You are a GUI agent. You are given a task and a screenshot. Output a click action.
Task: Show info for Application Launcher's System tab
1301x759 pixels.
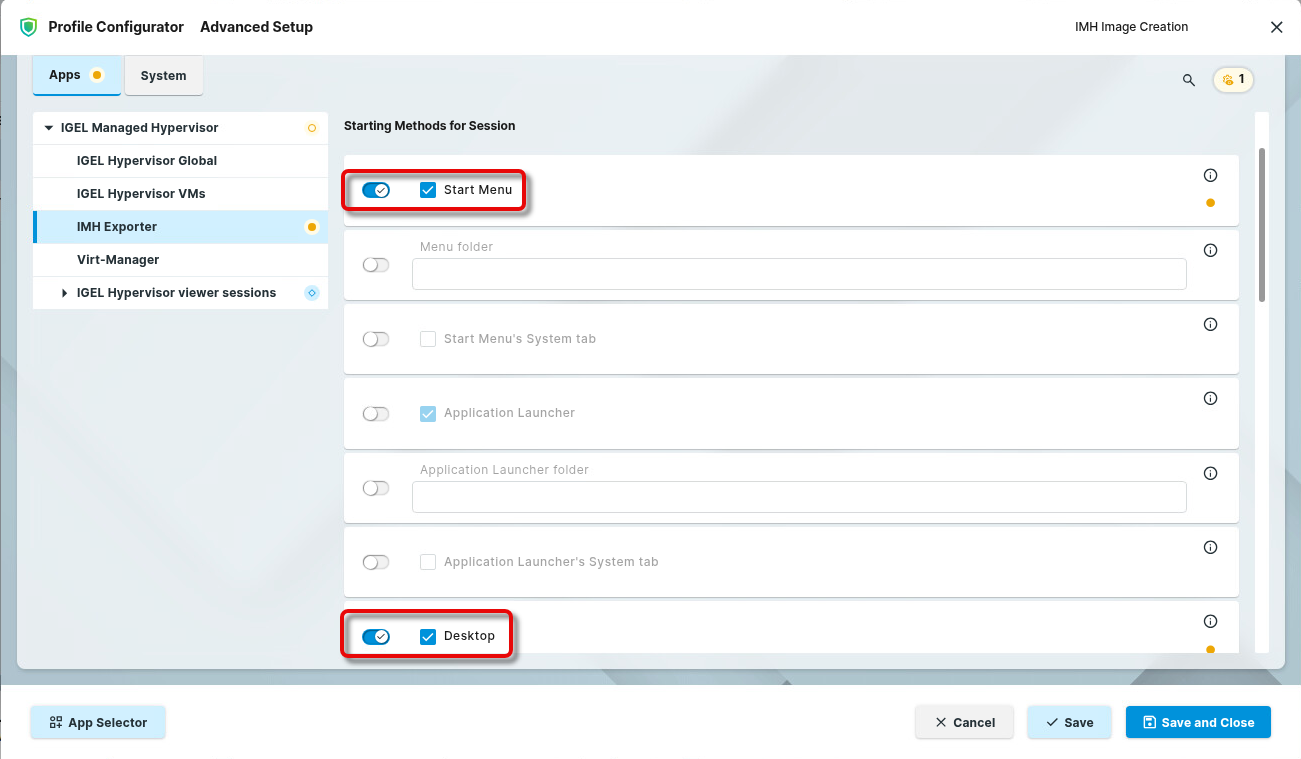1210,548
